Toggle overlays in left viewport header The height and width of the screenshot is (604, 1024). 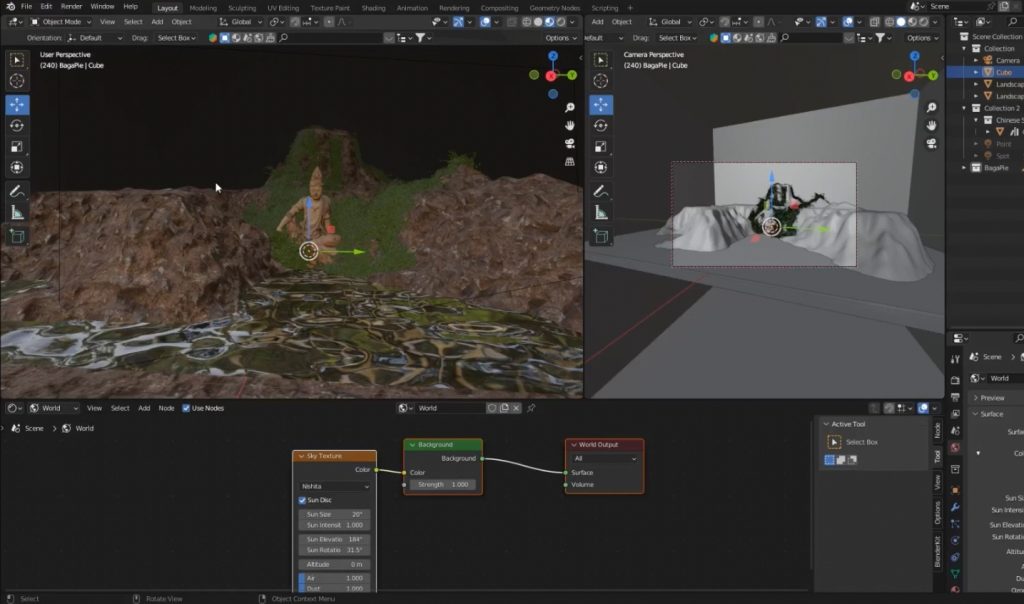(485, 22)
